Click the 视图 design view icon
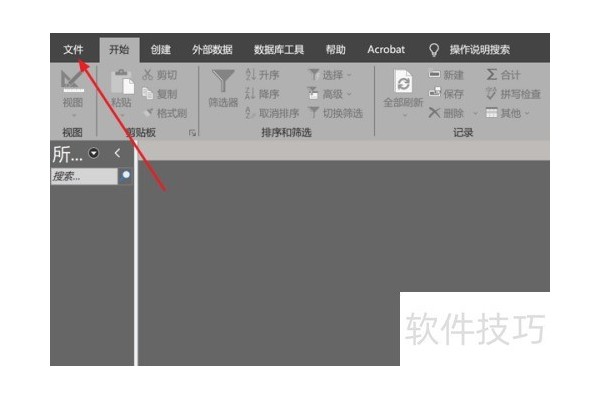Image resolution: width=600 pixels, height=400 pixels. pyautogui.click(x=72, y=81)
